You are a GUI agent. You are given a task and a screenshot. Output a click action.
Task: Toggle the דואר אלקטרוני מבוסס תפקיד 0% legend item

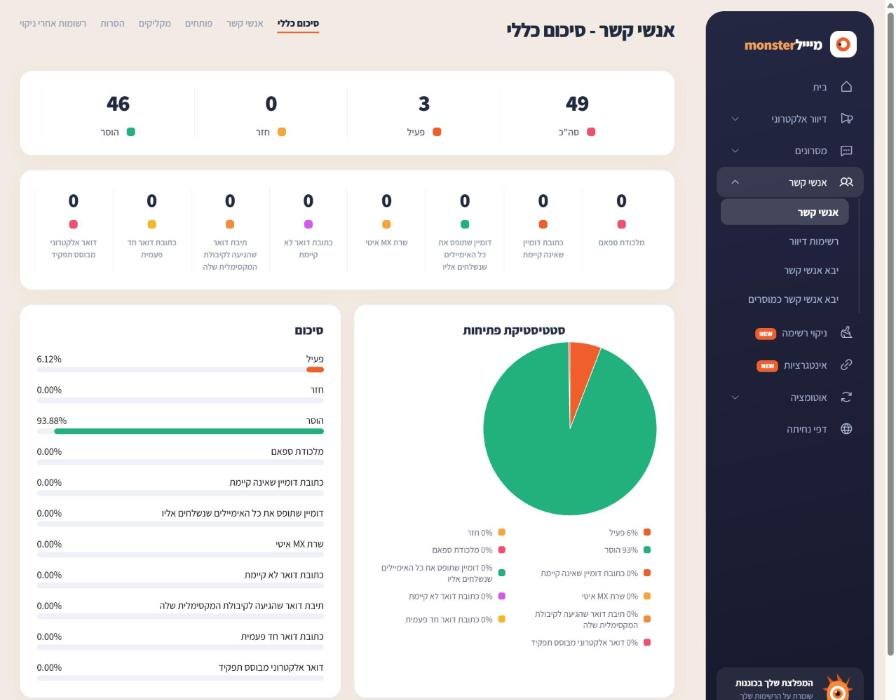click(591, 642)
